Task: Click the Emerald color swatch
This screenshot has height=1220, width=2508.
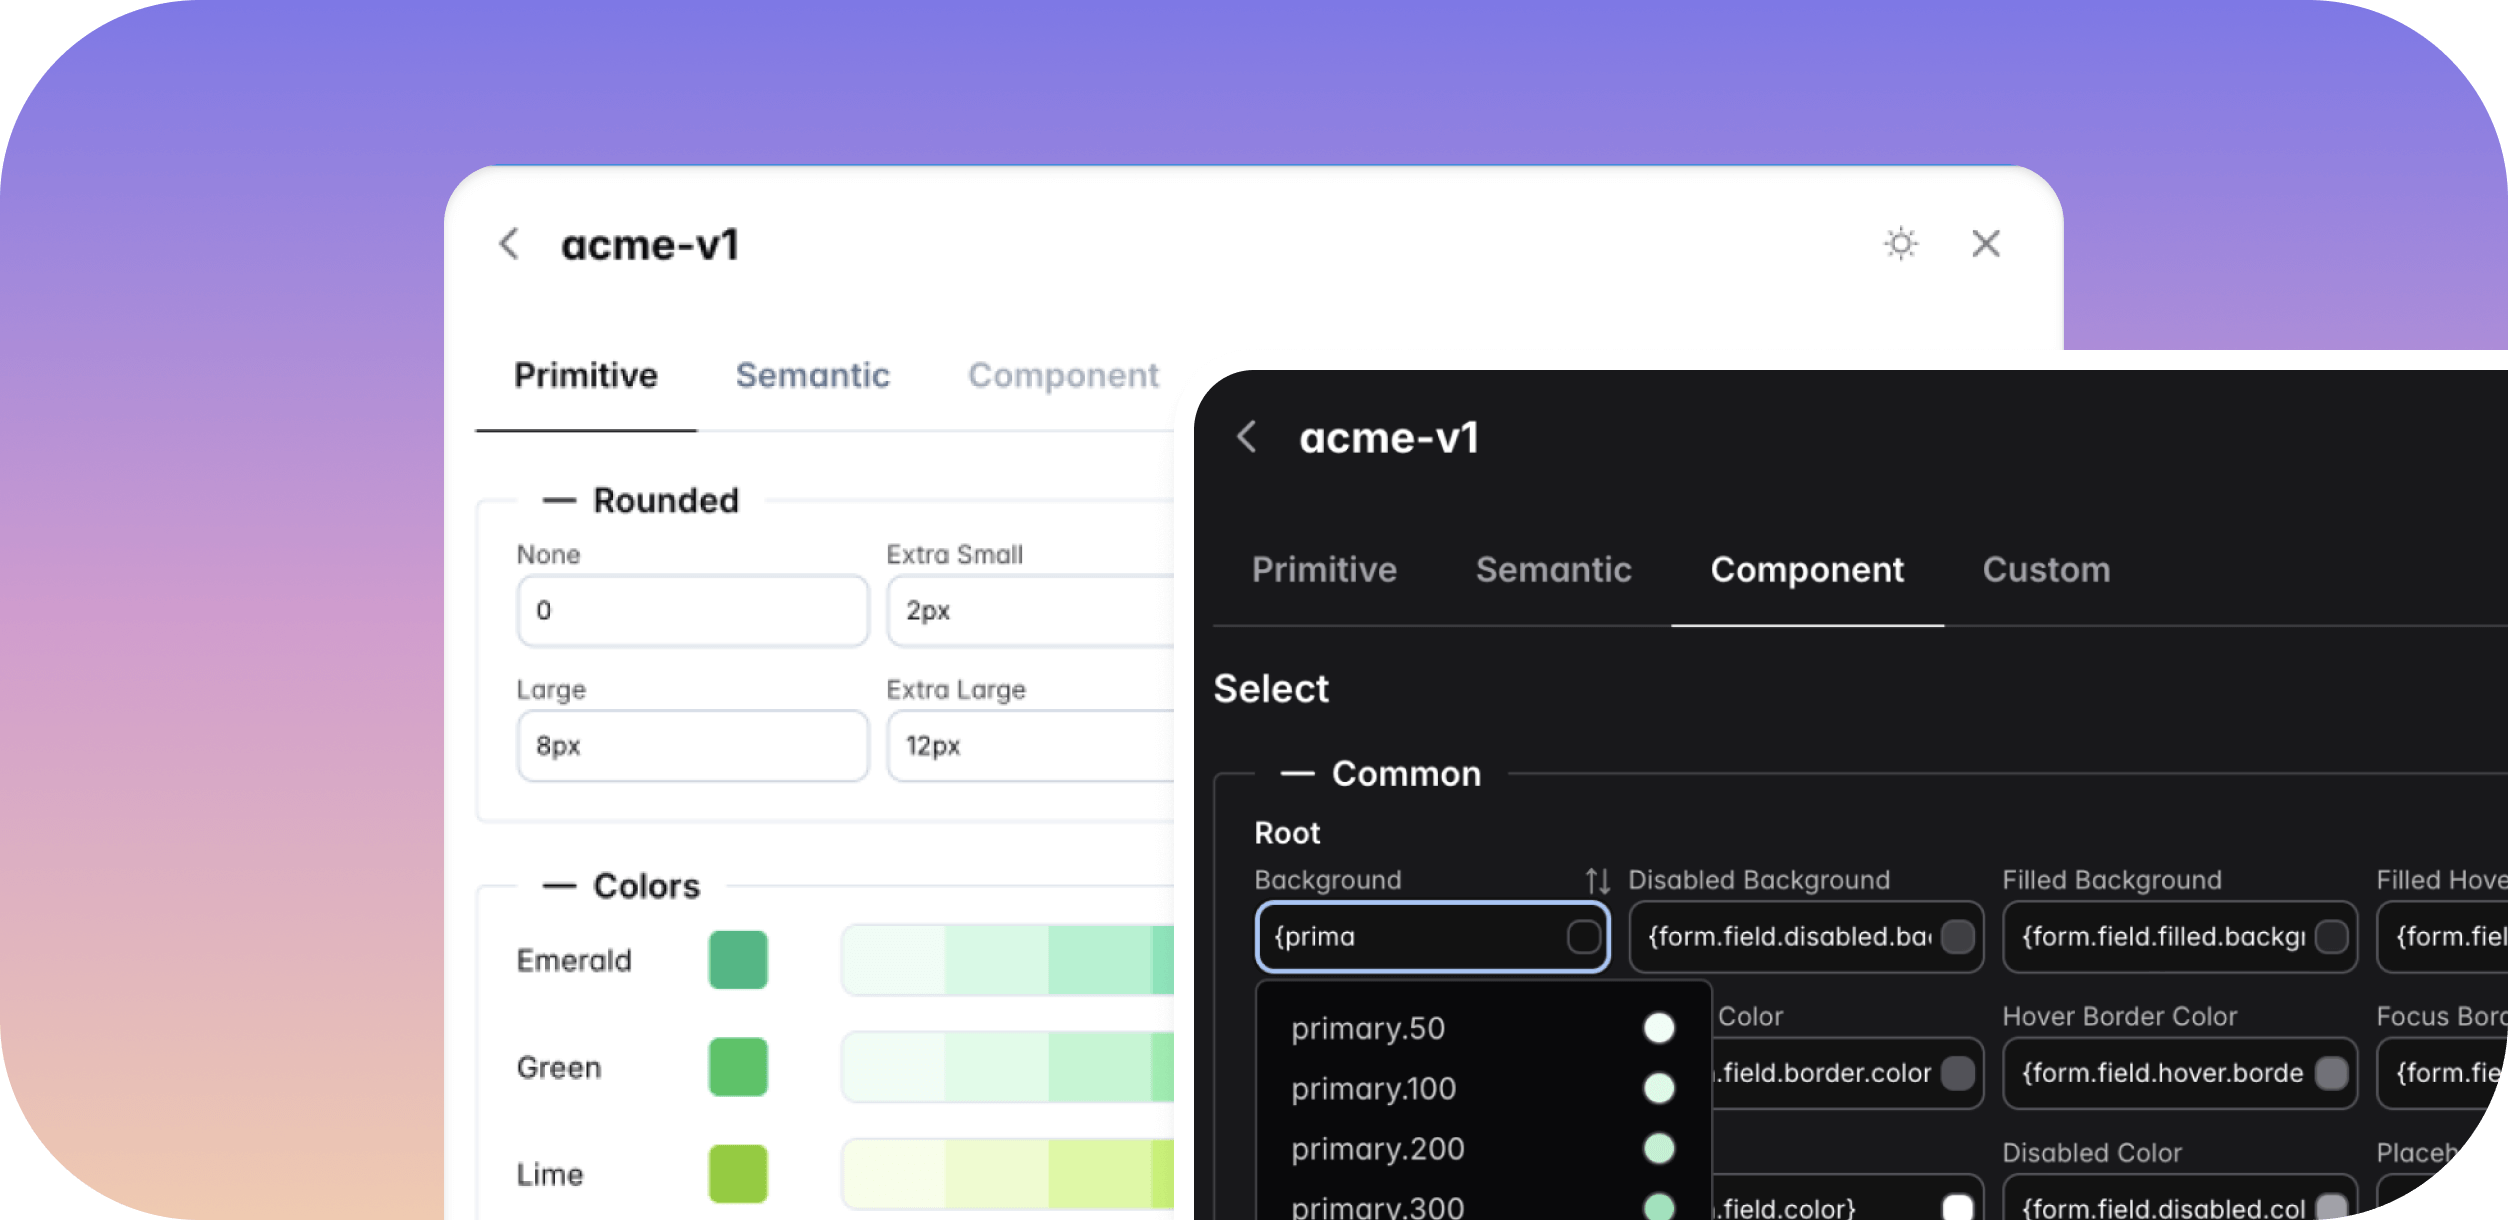Action: point(737,959)
